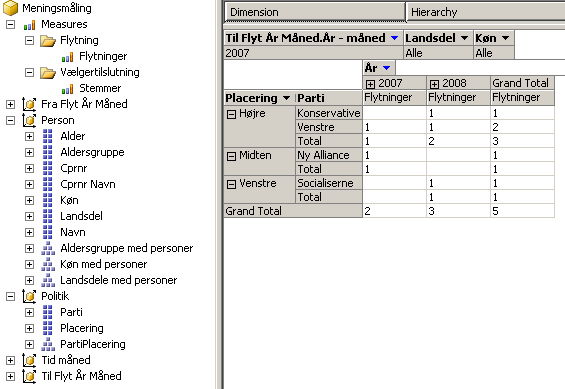
Task: Expand the Landsdel attribute node
Action: (30, 216)
